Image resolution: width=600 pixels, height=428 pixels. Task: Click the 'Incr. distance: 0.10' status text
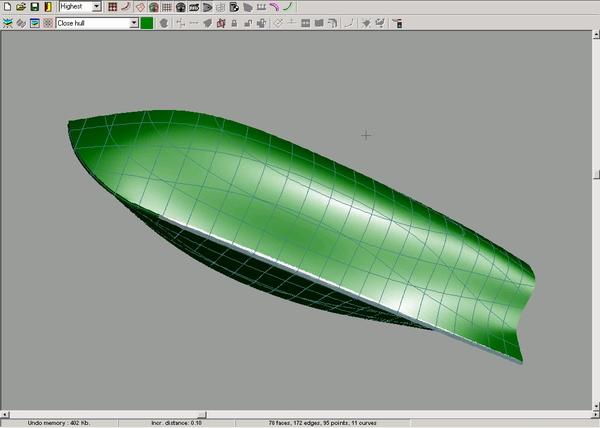[x=176, y=423]
